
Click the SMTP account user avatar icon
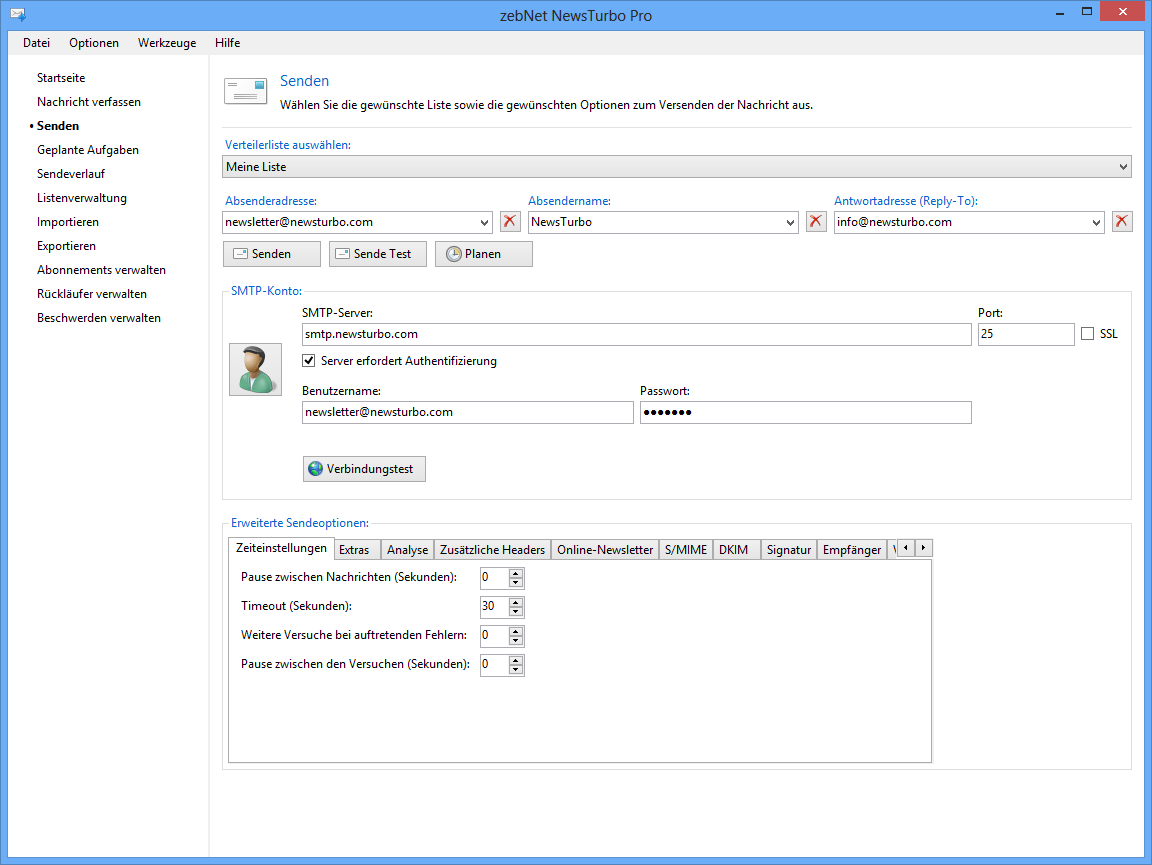pos(255,369)
